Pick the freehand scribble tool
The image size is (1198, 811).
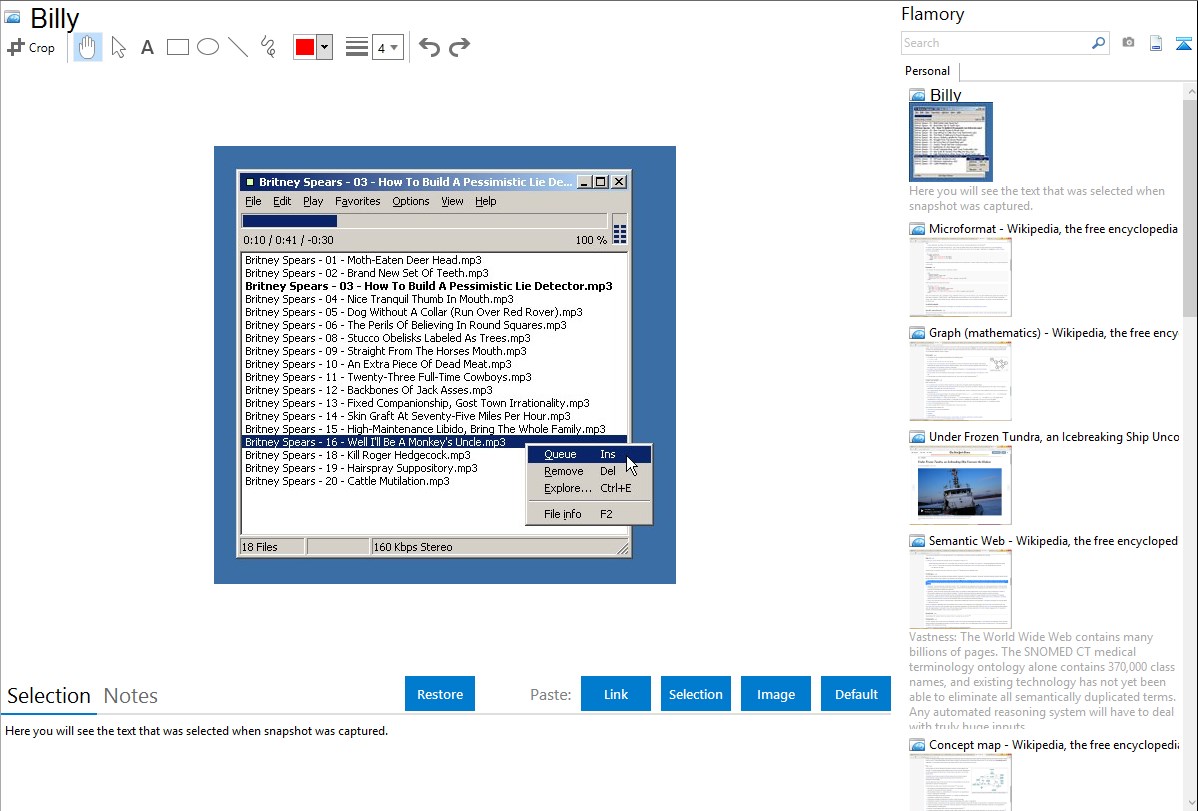tap(268, 47)
